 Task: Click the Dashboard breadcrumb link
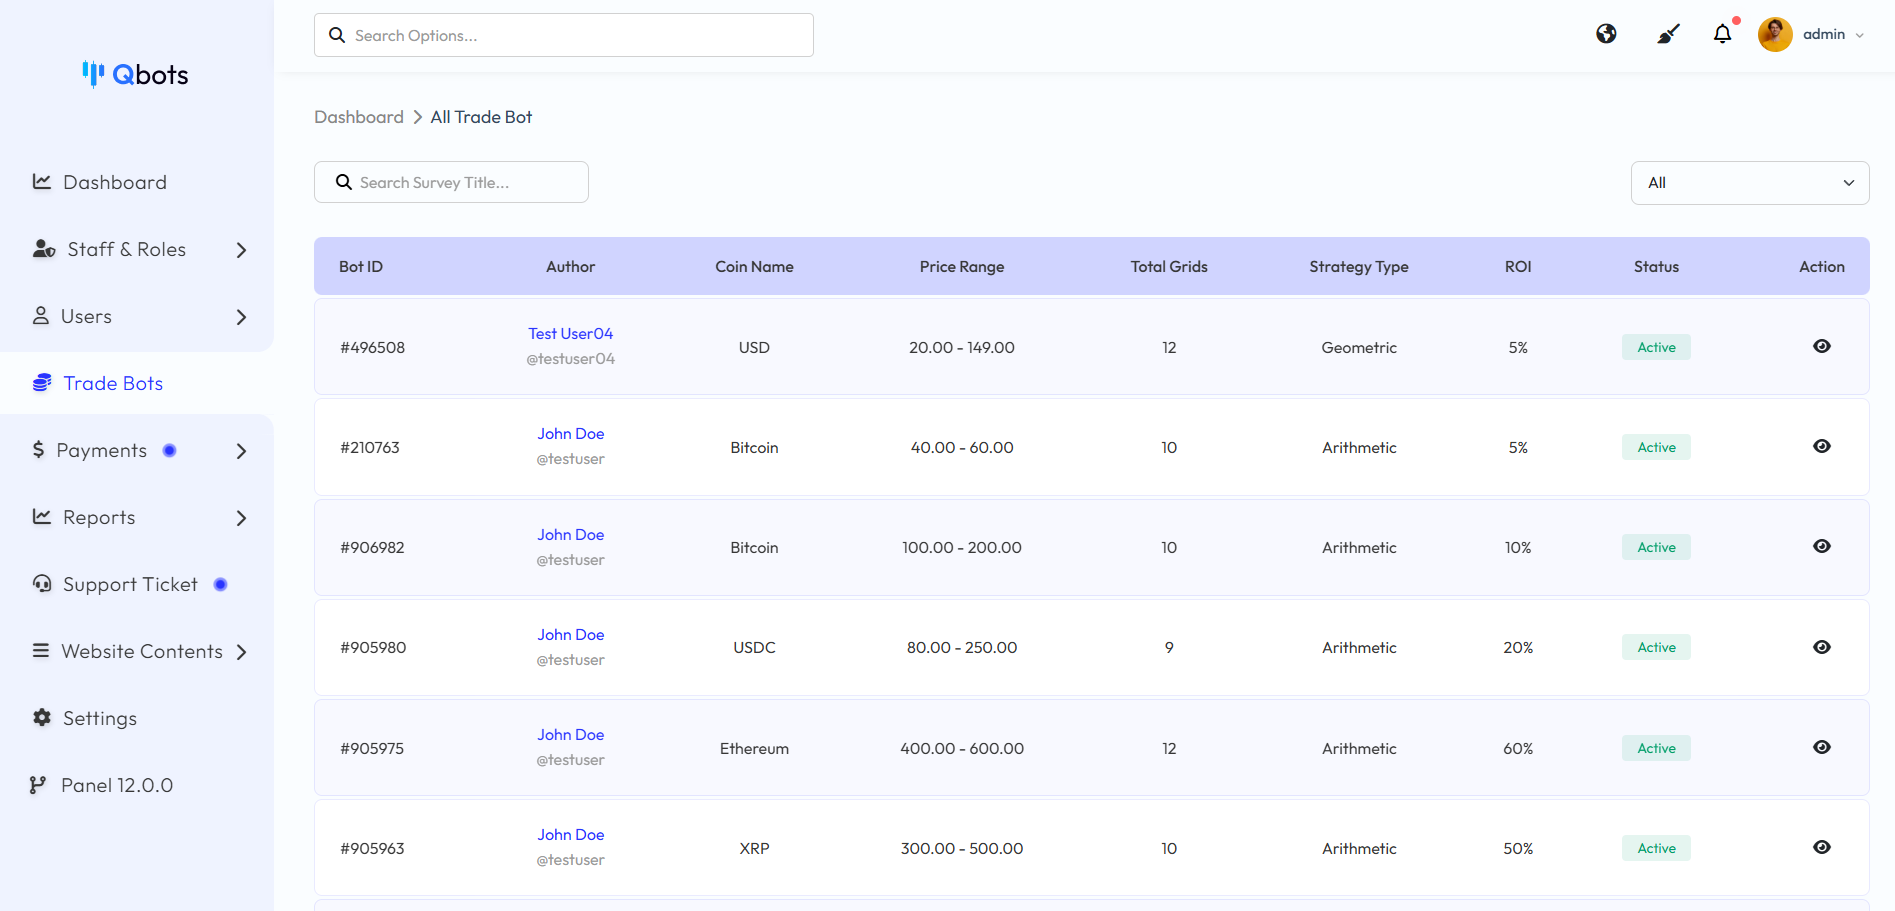coord(358,116)
